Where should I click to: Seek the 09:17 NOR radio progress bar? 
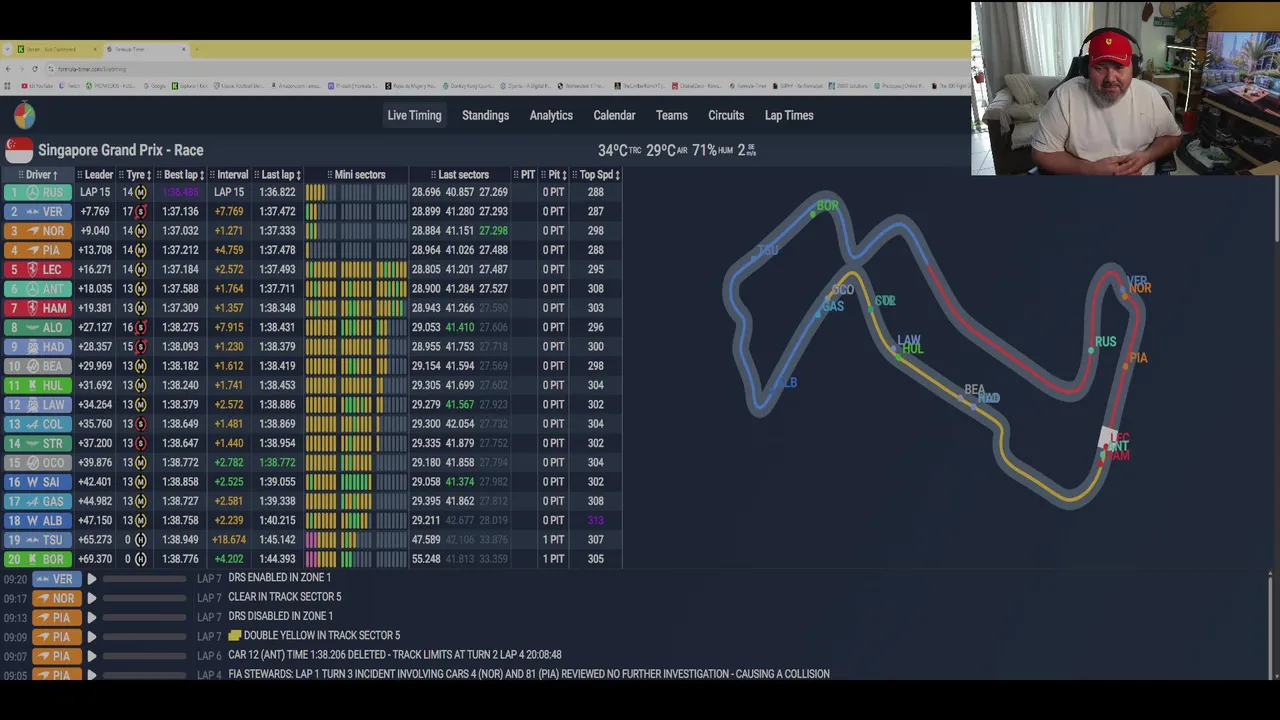[x=144, y=598]
